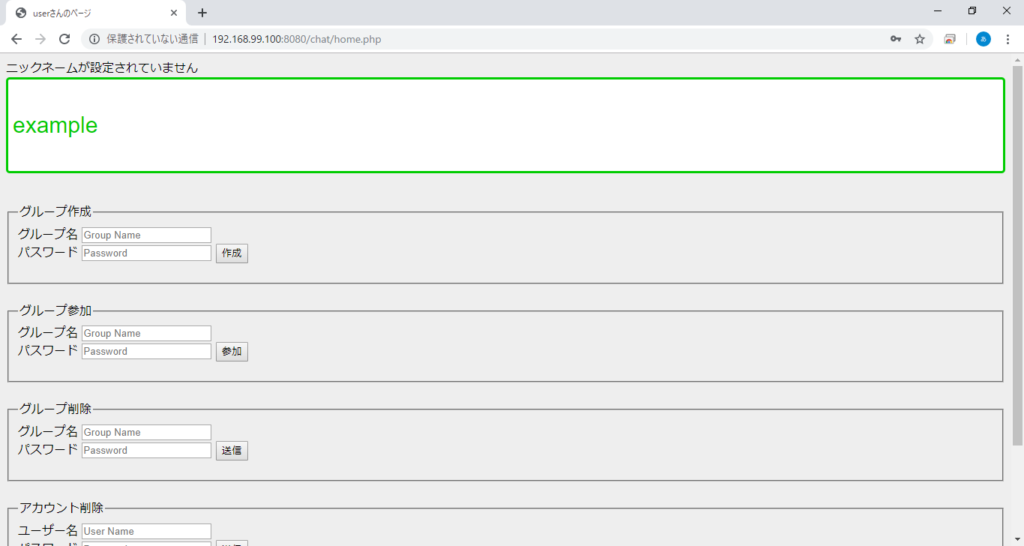Bookmark this page with the star icon
This screenshot has width=1024, height=546.
[x=920, y=39]
